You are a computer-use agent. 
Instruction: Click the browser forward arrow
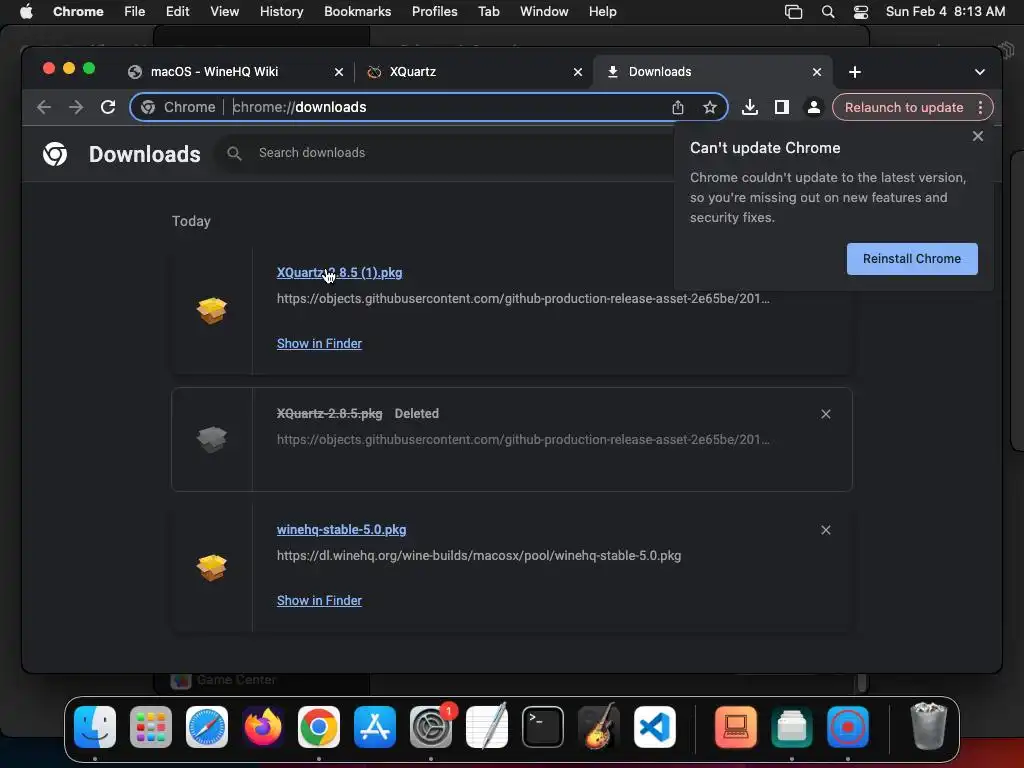76,107
